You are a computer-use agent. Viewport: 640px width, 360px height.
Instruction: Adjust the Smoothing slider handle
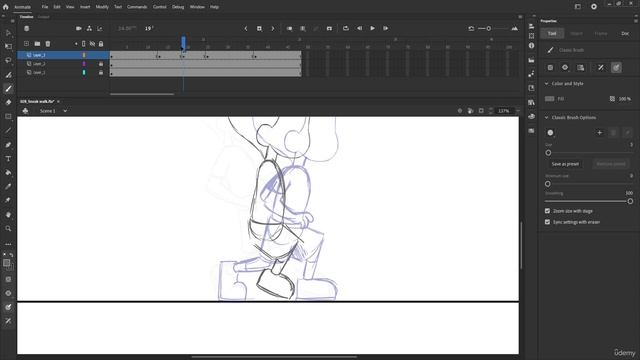[x=630, y=201]
